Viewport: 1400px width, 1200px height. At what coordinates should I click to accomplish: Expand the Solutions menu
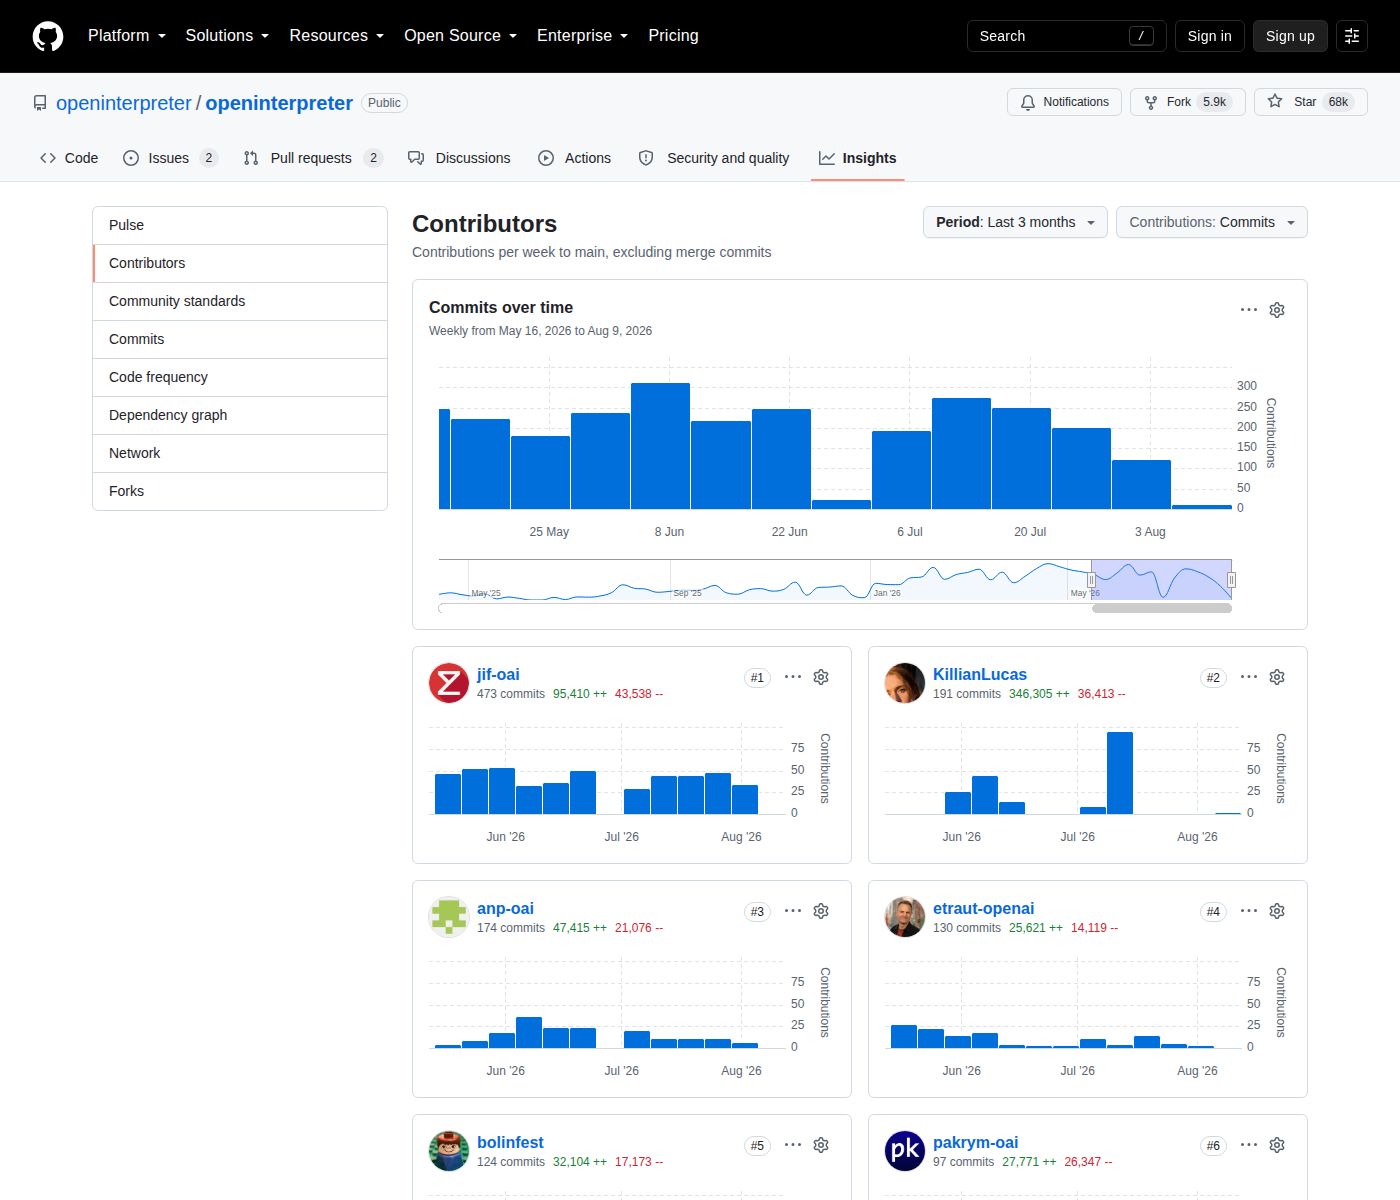pos(227,36)
